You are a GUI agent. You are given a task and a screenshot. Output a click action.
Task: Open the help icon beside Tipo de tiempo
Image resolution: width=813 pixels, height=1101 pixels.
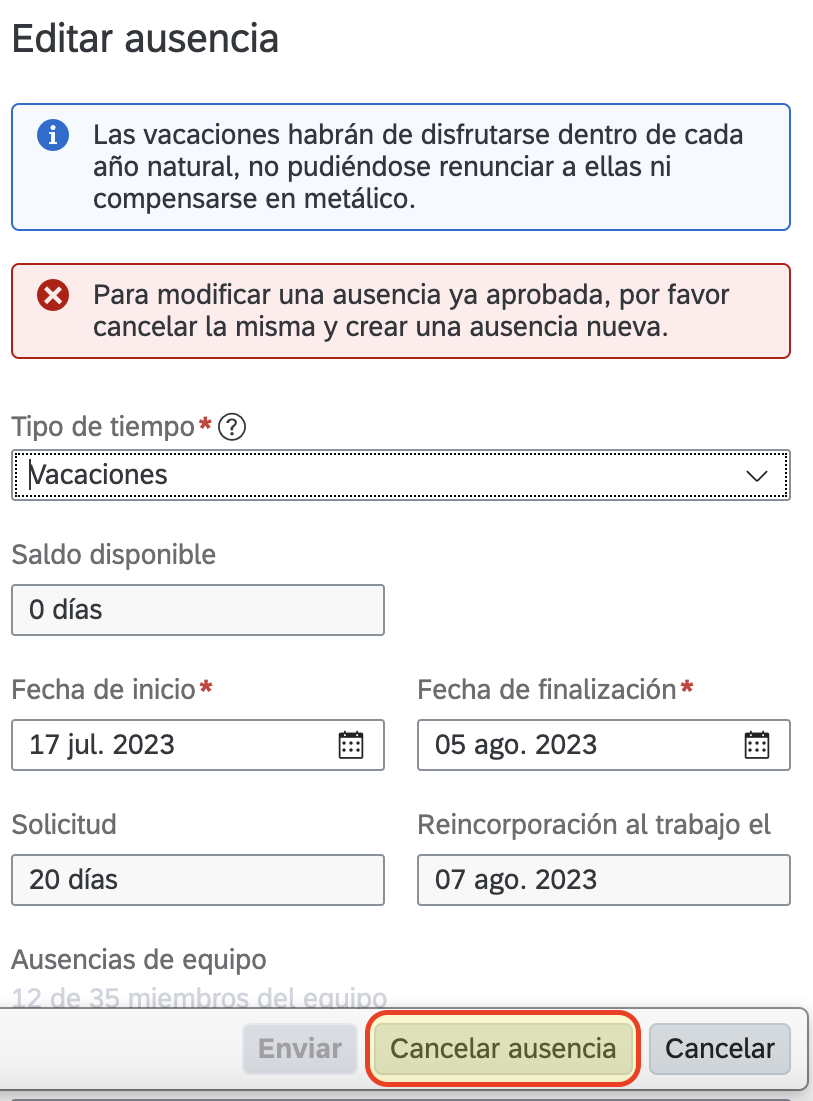coord(232,428)
